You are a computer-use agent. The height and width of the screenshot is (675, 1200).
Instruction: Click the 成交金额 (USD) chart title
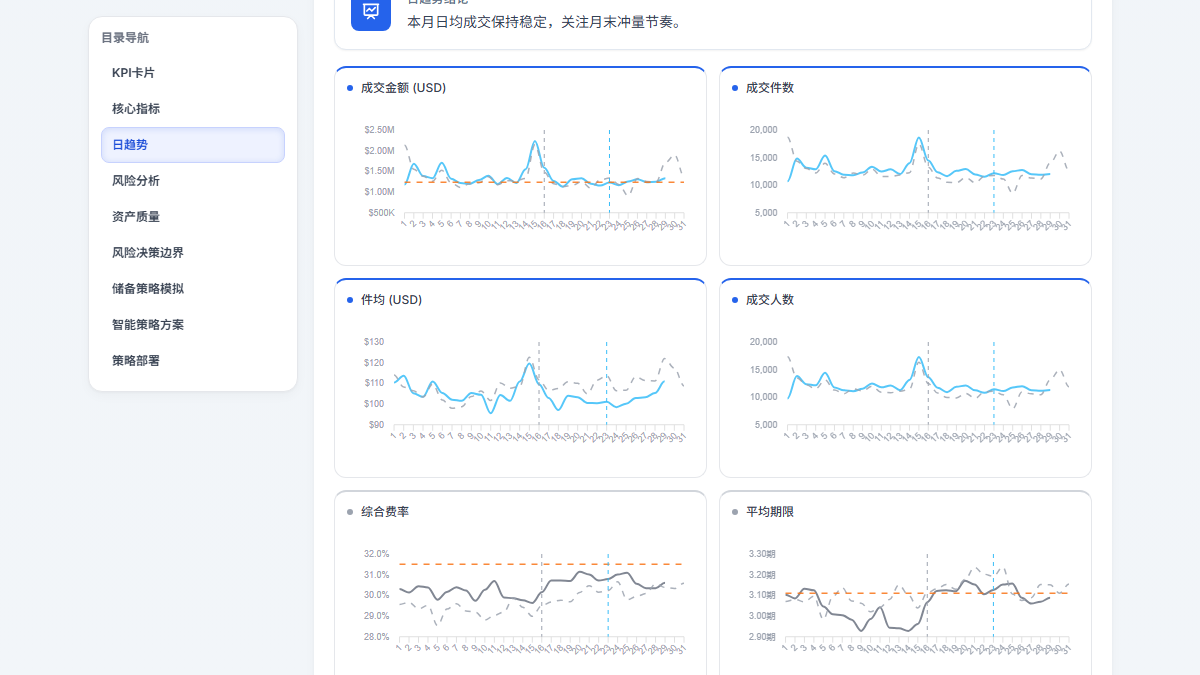(x=403, y=88)
